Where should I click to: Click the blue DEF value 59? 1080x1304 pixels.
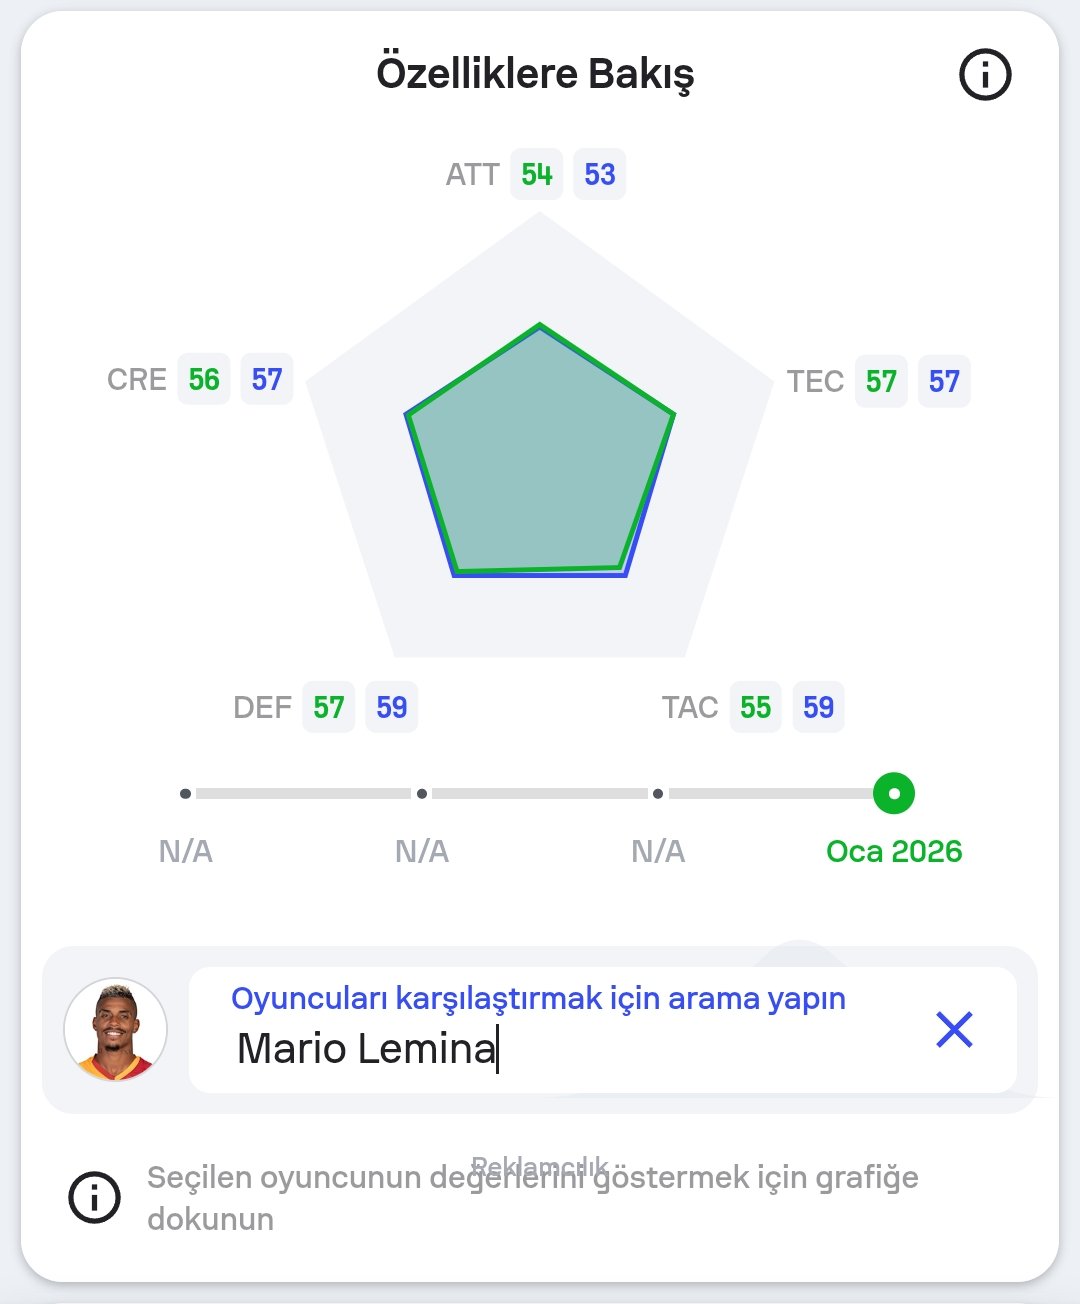click(x=392, y=708)
